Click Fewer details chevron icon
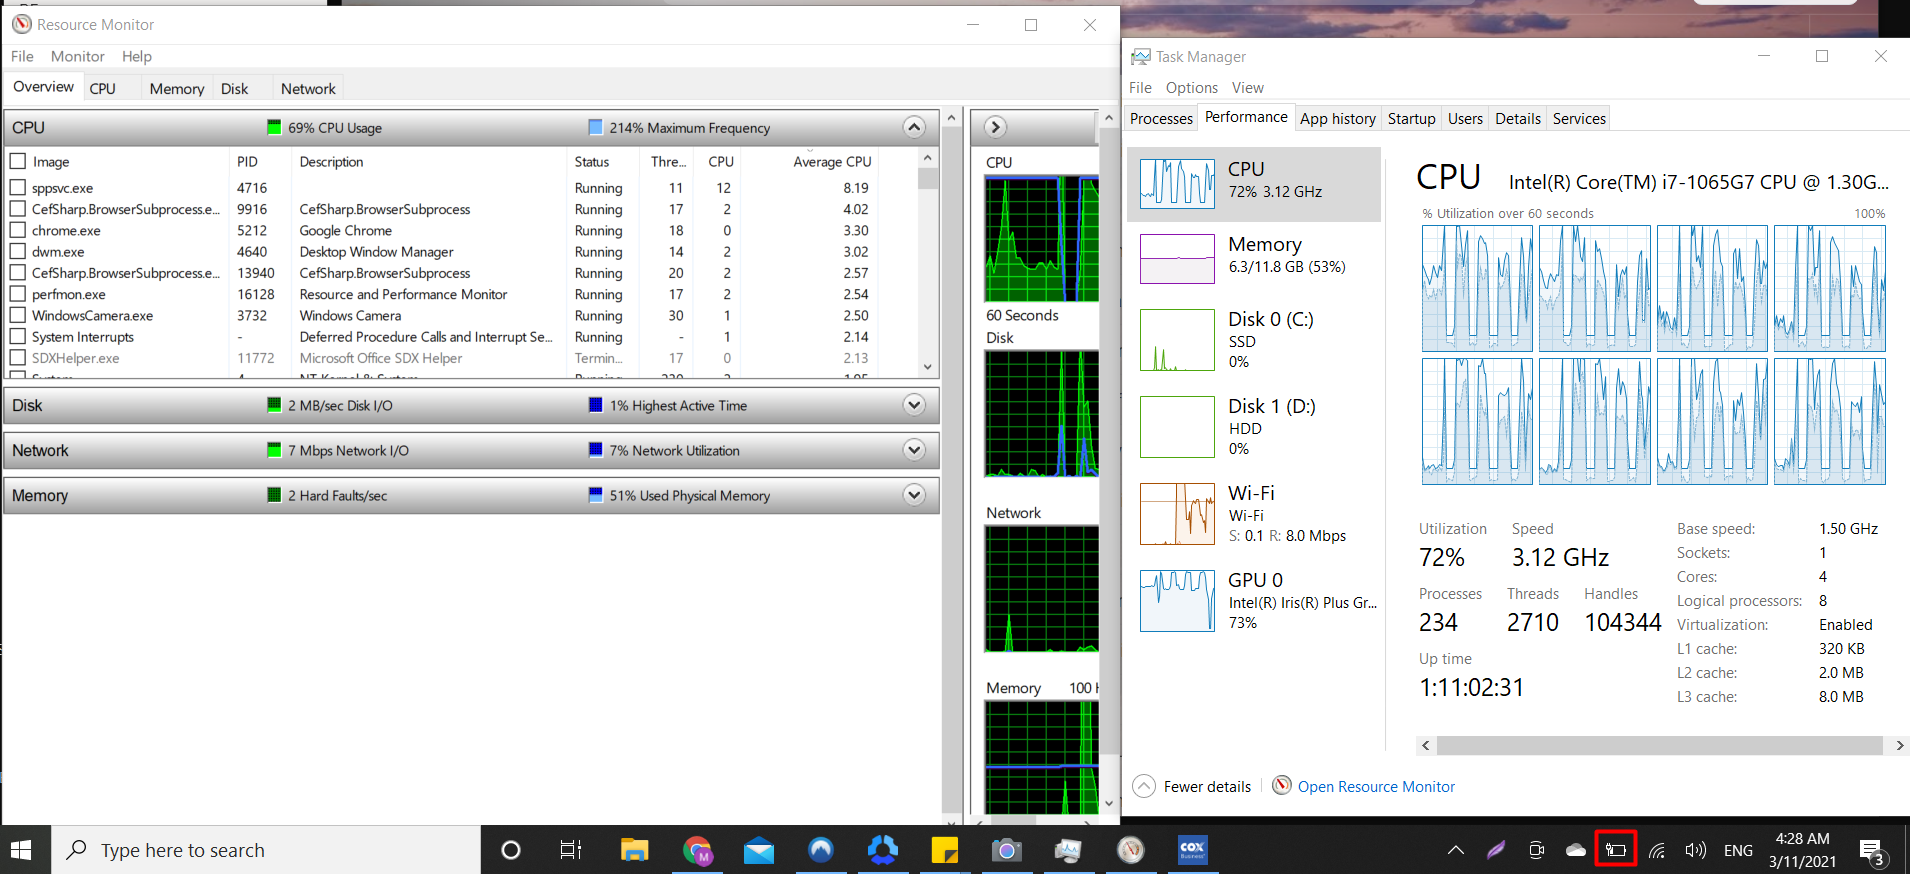The height and width of the screenshot is (874, 1910). [x=1144, y=787]
